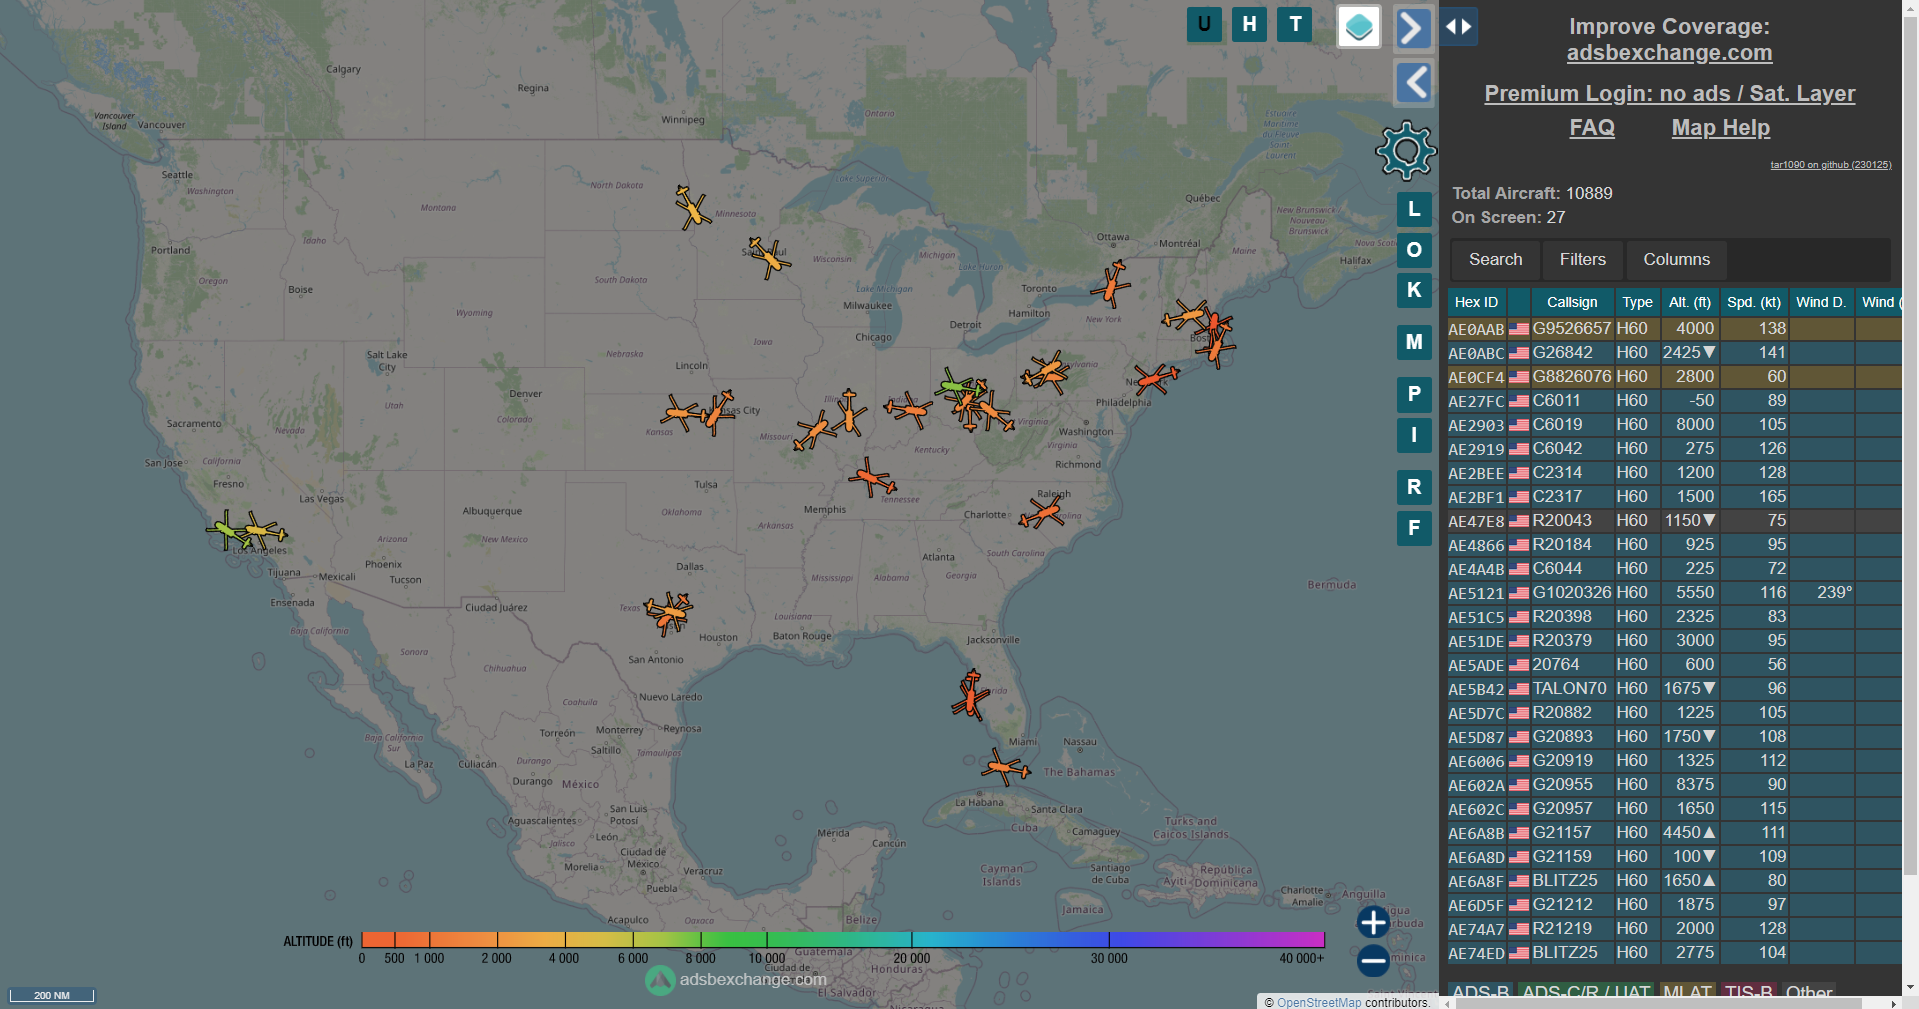This screenshot has width=1919, height=1009.
Task: Open the FAQ link
Action: pos(1592,128)
